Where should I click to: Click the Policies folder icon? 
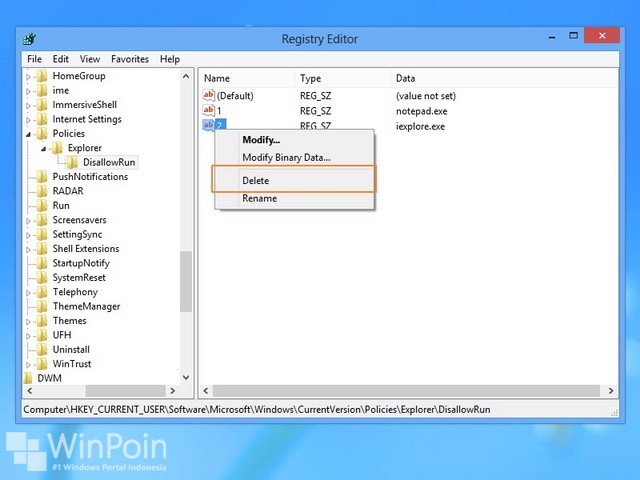point(42,134)
